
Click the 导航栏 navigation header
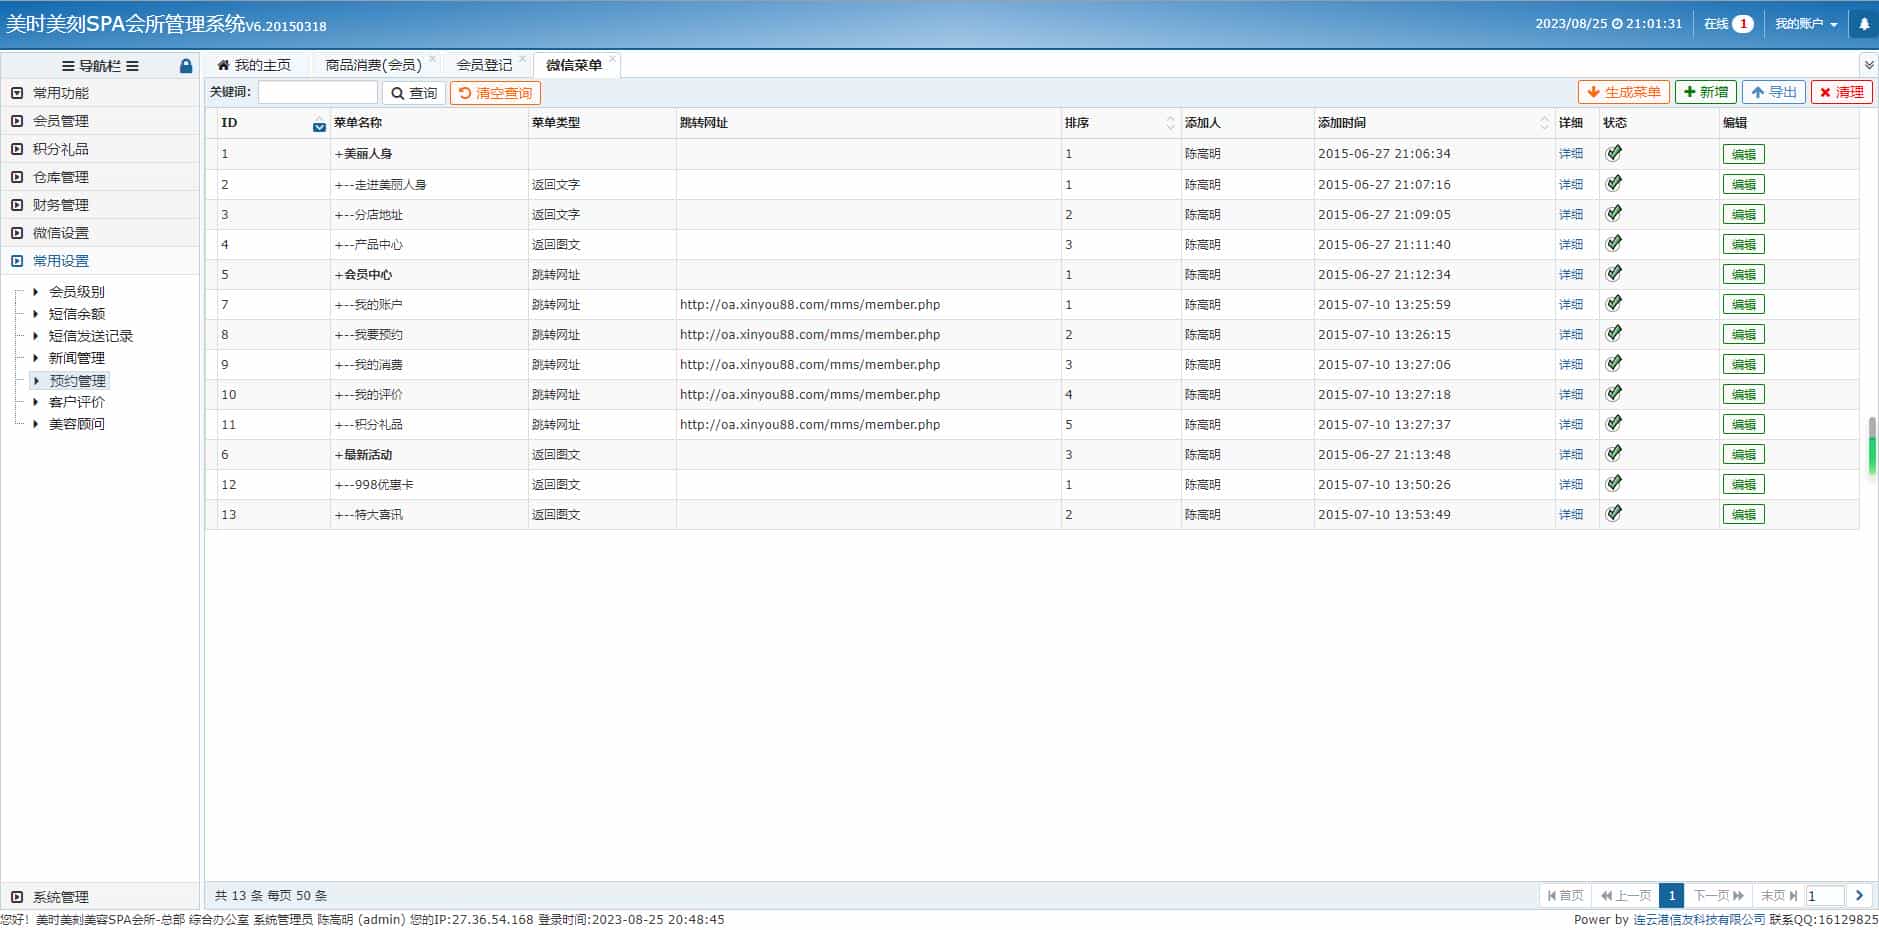click(100, 66)
